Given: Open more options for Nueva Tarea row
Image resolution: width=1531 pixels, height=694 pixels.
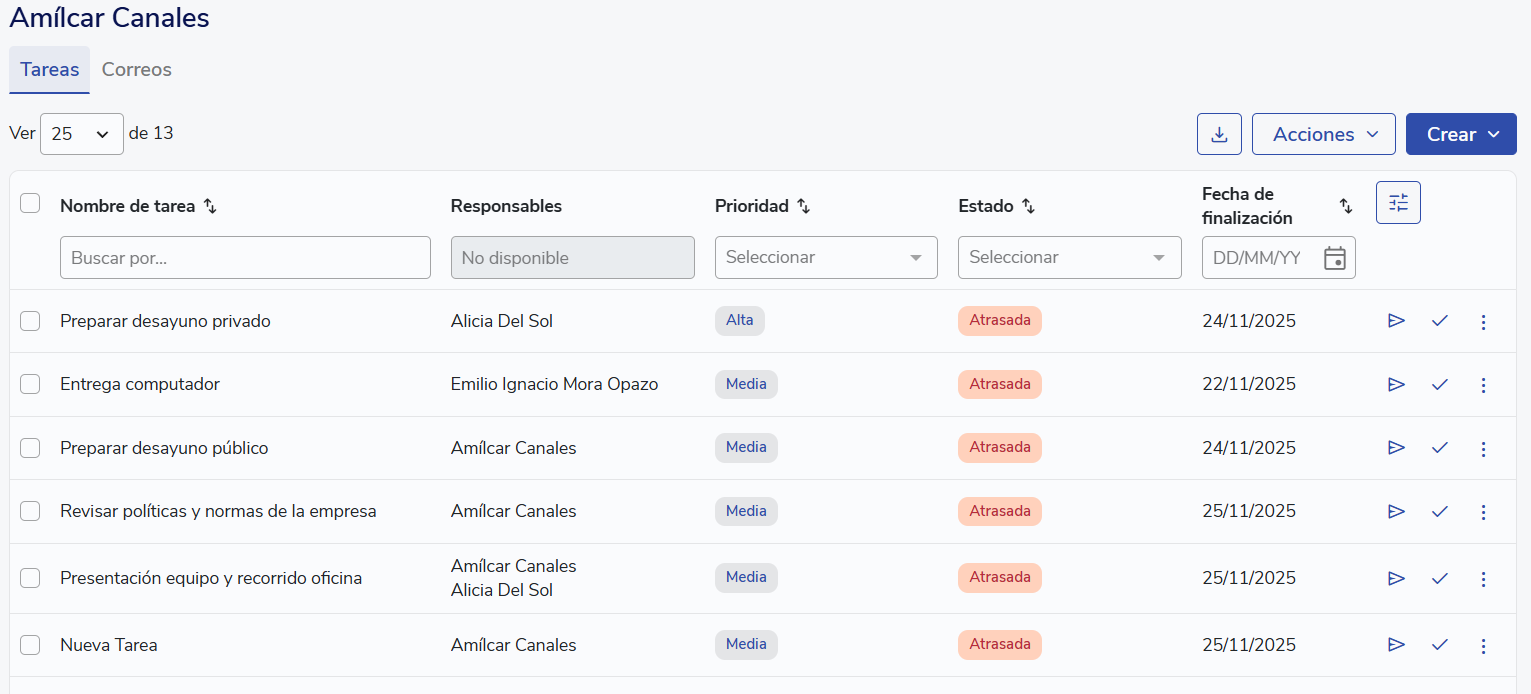Looking at the screenshot, I should (x=1483, y=645).
